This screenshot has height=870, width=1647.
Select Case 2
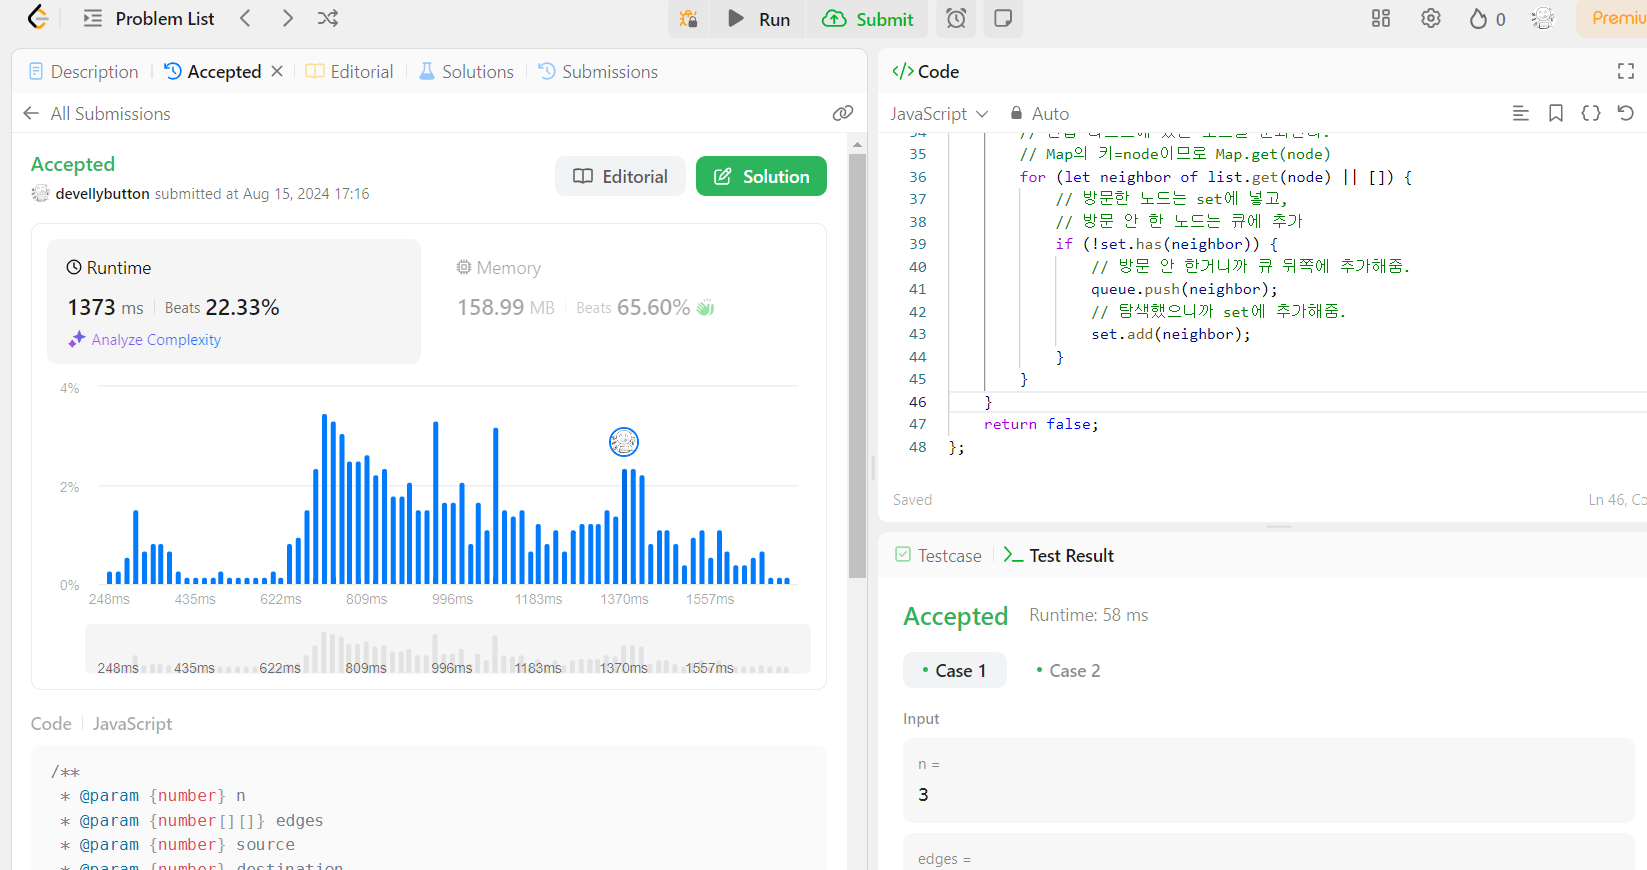1069,671
